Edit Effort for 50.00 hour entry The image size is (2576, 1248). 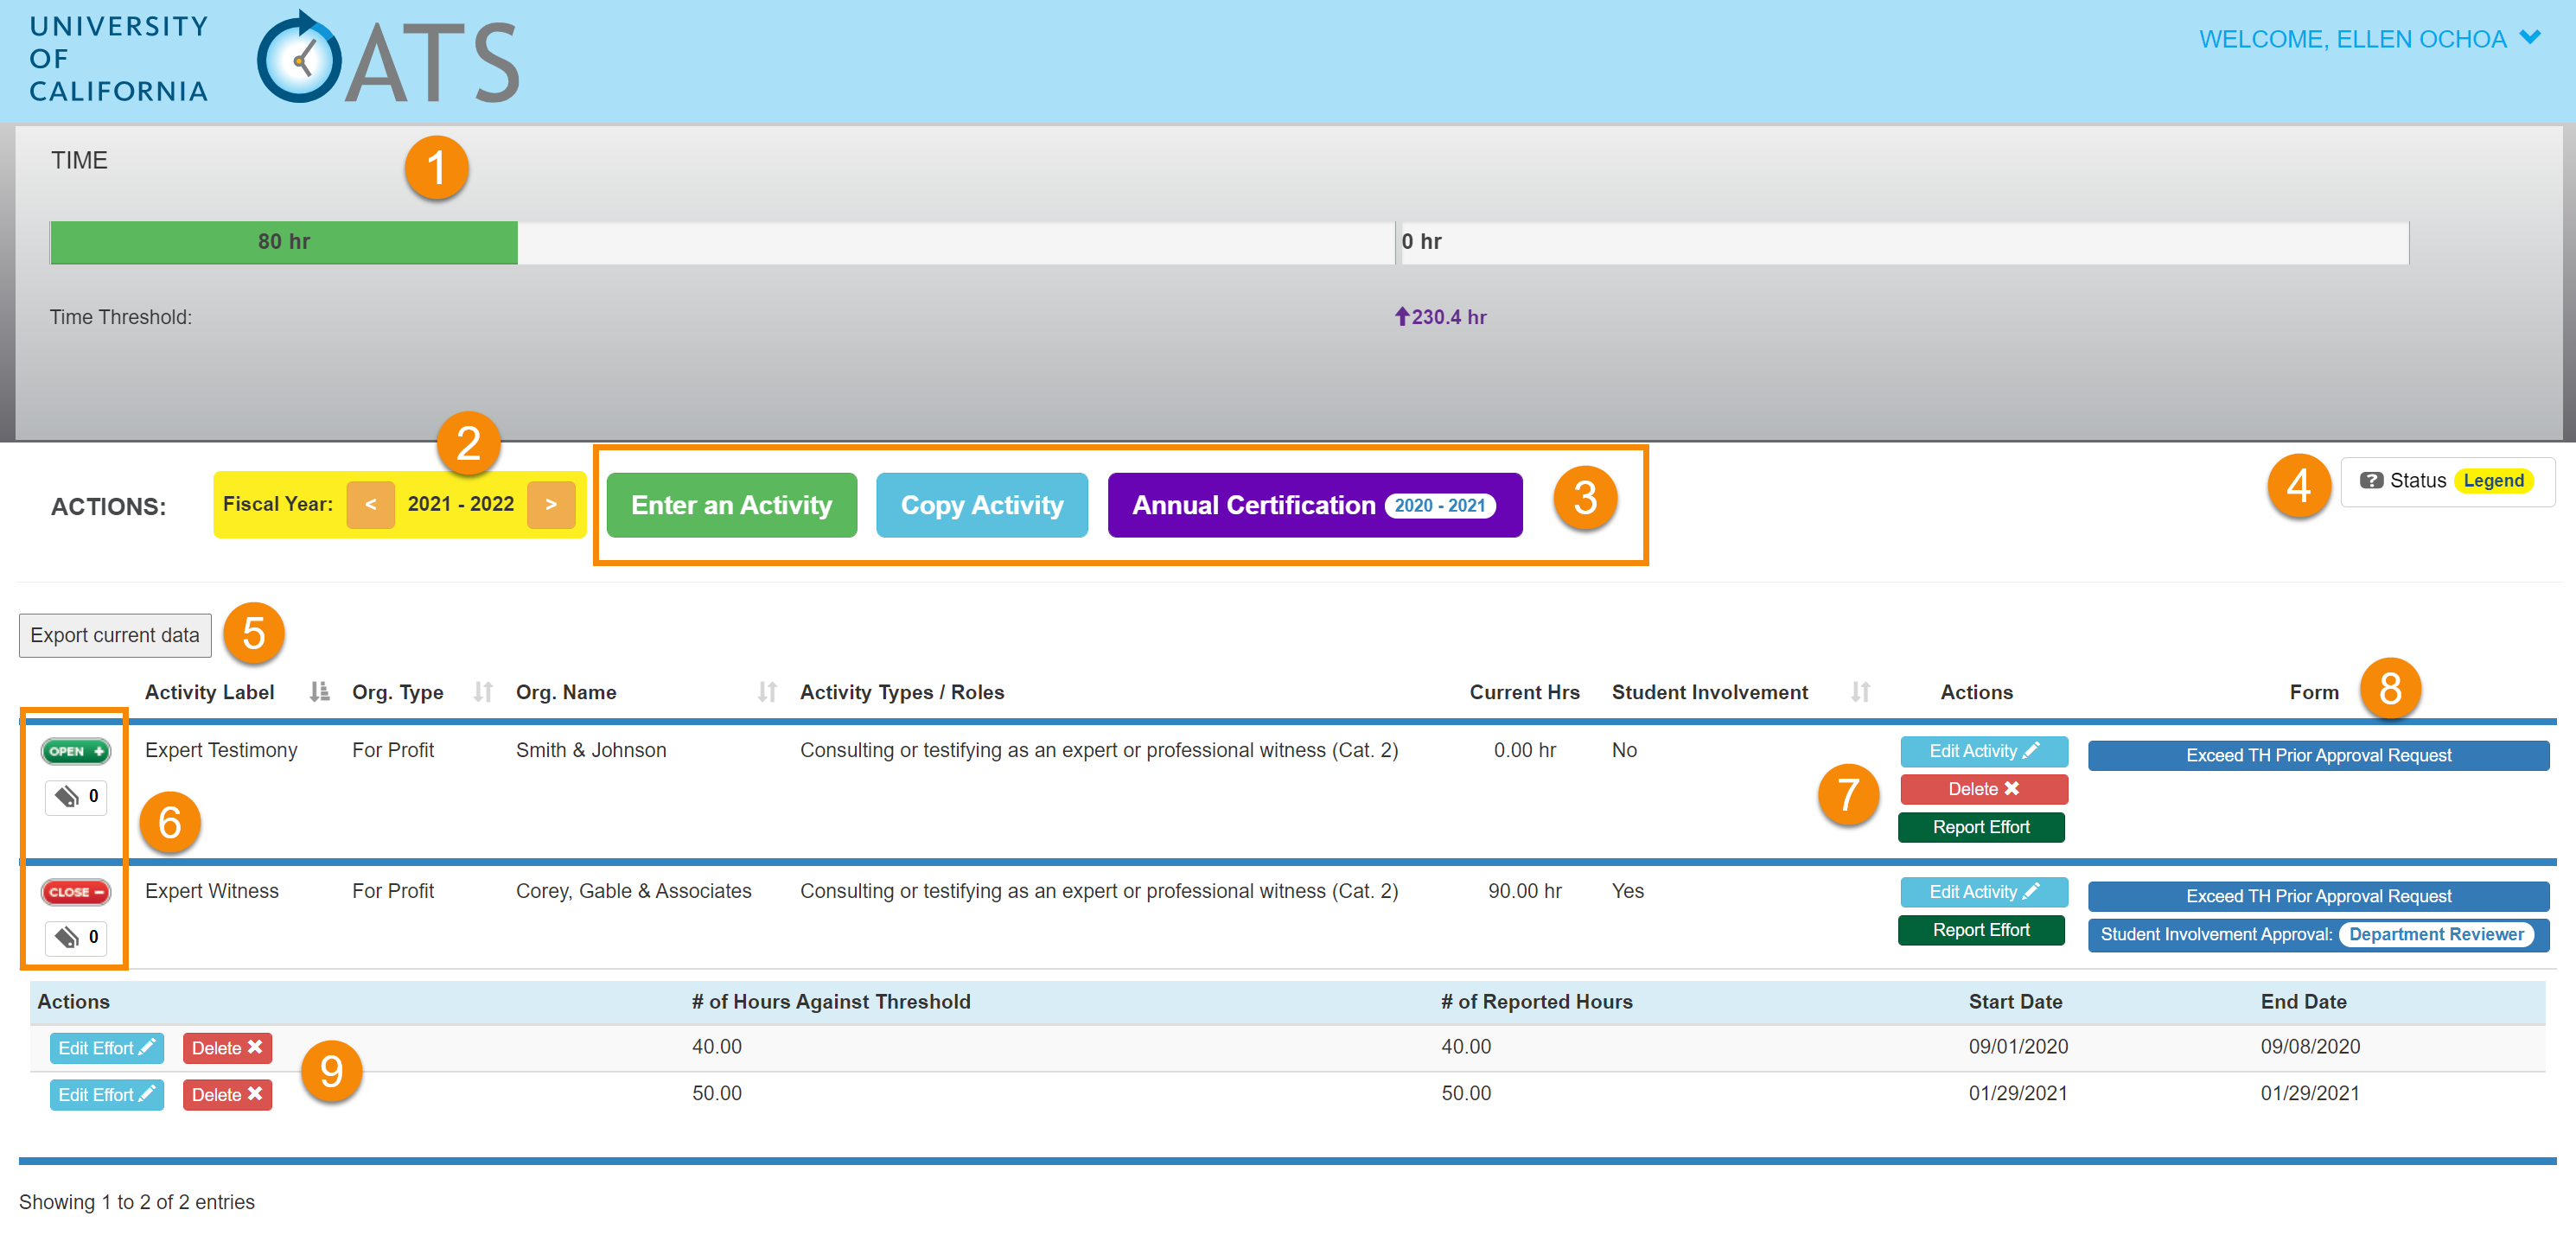coord(106,1095)
